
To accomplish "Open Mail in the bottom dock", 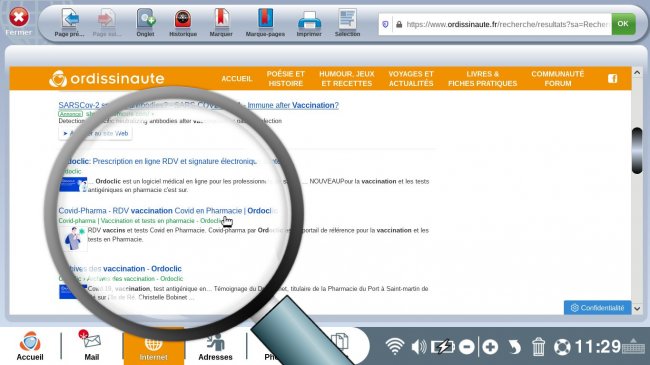I will pyautogui.click(x=92, y=346).
